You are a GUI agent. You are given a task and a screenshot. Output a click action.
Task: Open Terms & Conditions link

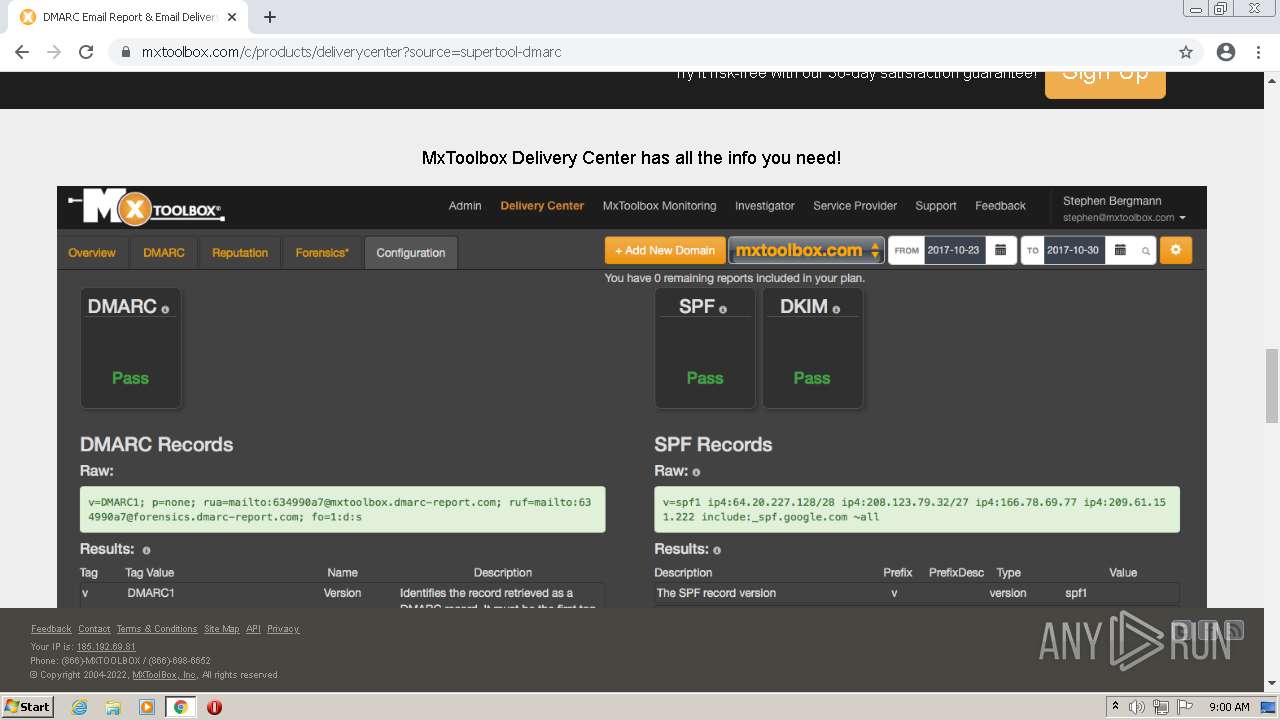(x=157, y=629)
